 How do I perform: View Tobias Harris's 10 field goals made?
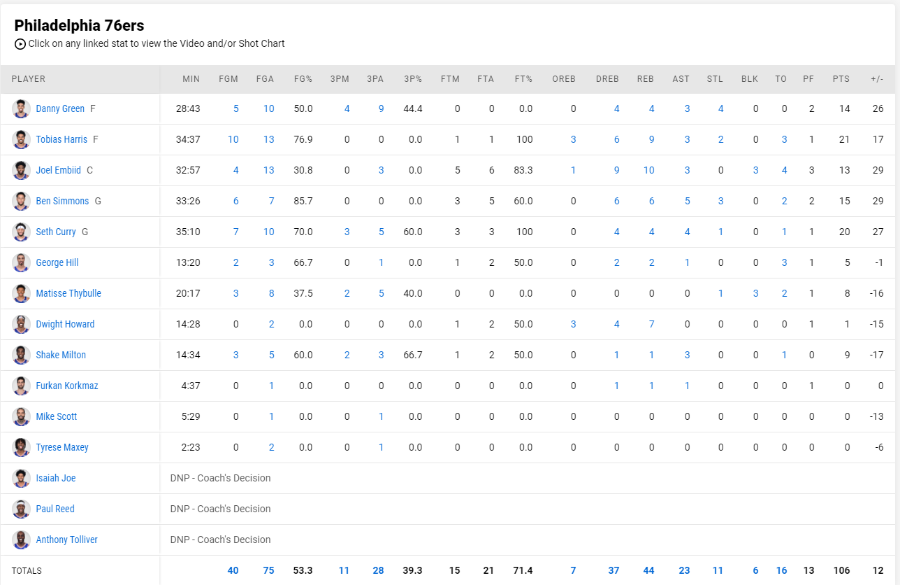[x=233, y=140]
